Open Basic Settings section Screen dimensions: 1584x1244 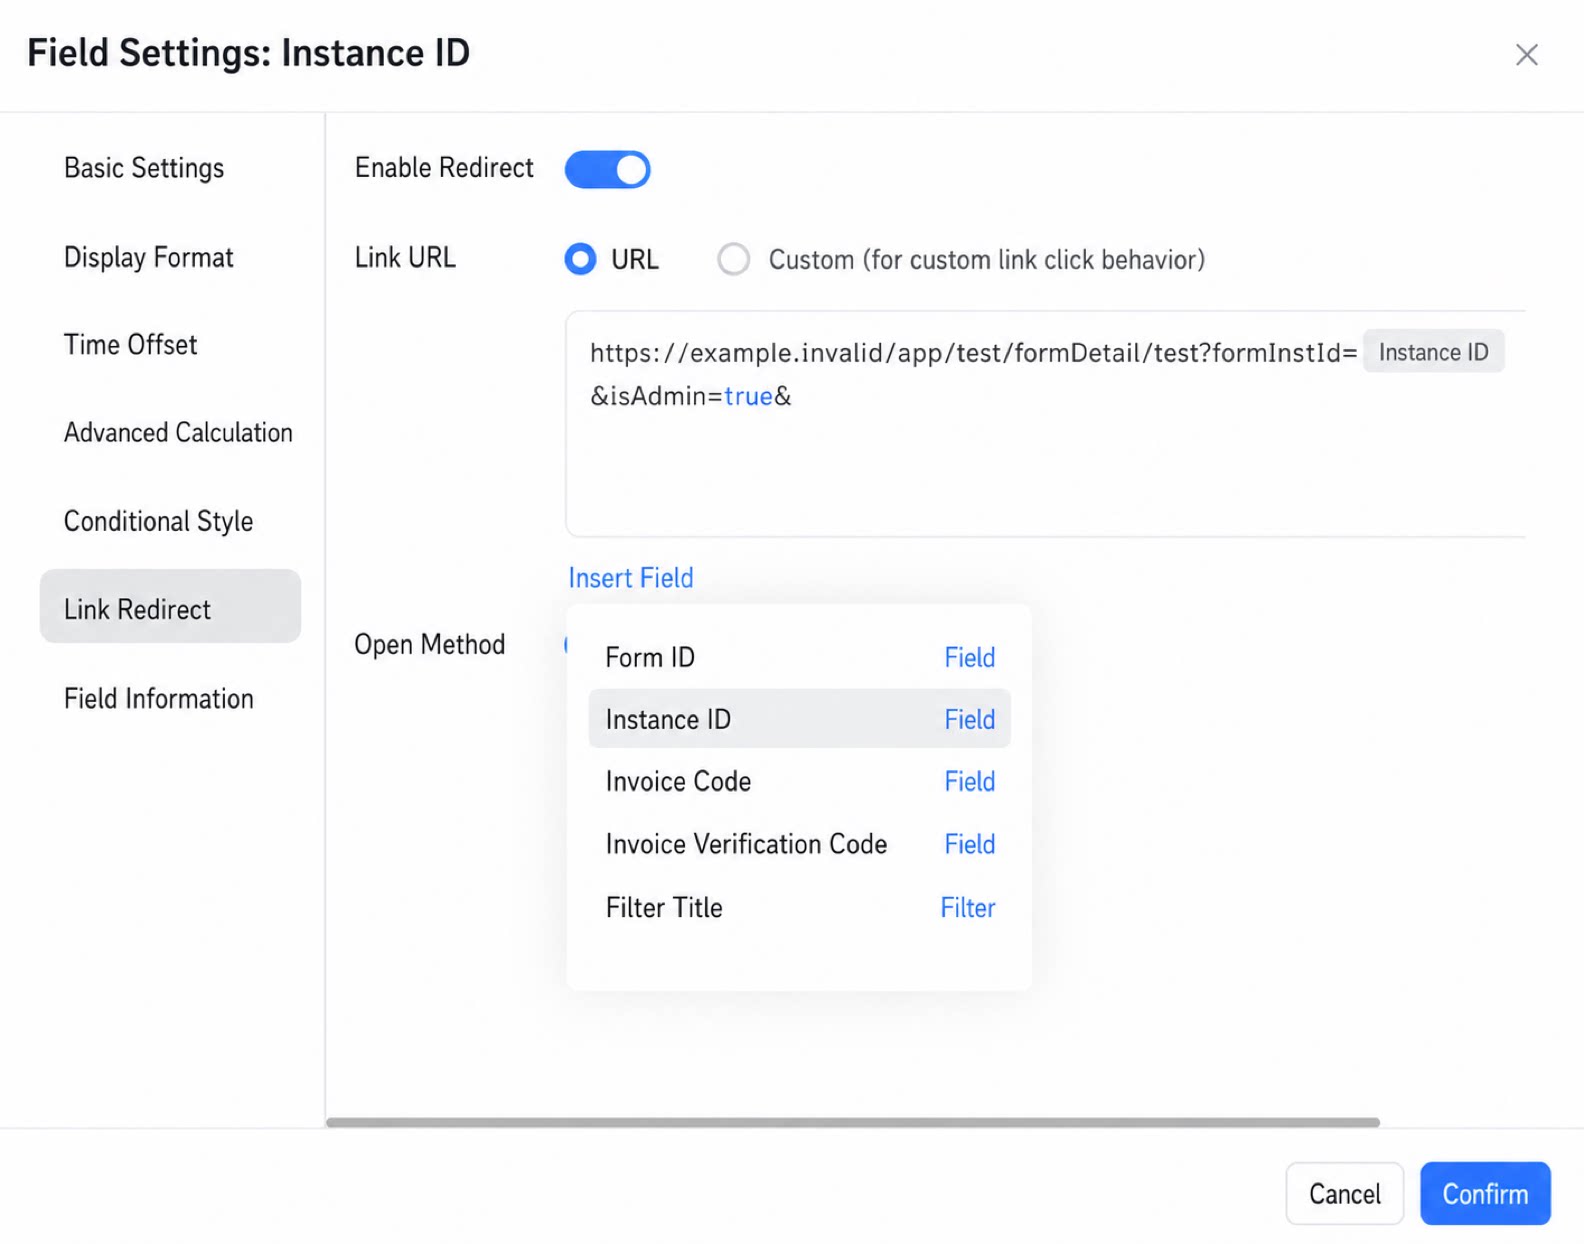click(x=144, y=168)
